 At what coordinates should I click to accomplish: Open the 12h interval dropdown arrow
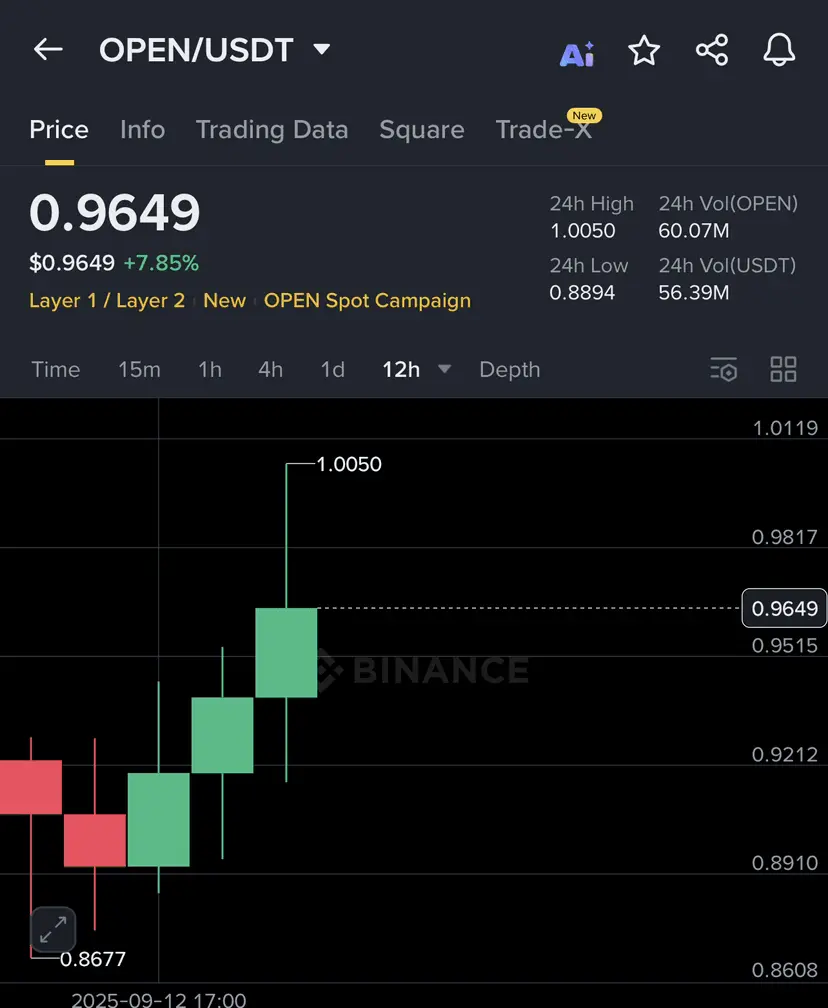coord(444,369)
